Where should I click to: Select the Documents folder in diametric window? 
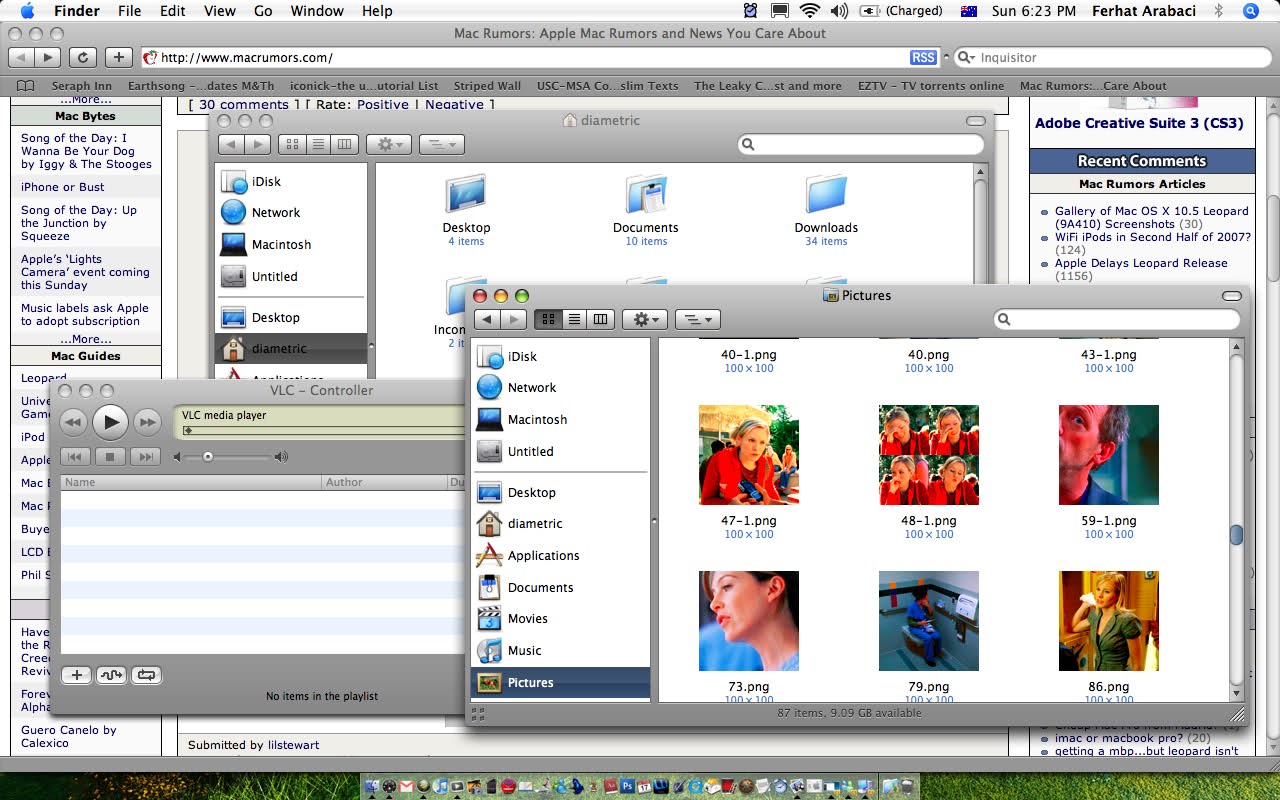coord(646,193)
